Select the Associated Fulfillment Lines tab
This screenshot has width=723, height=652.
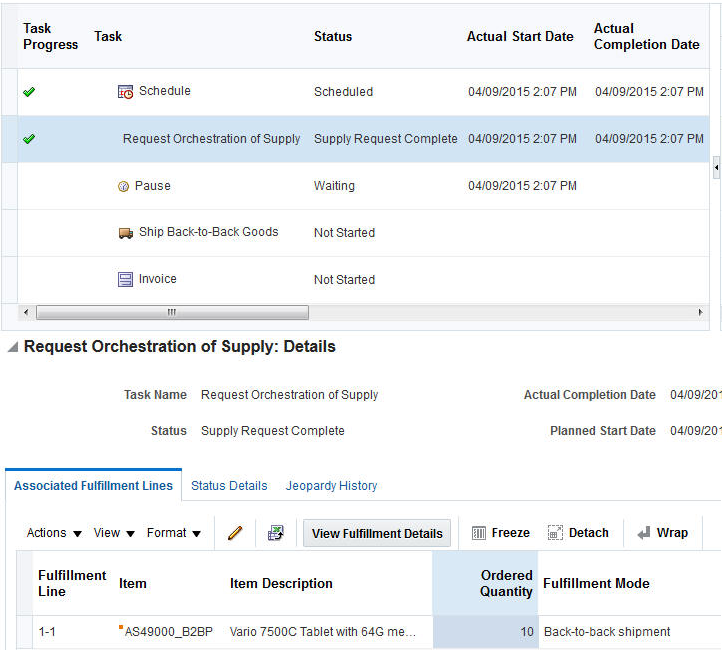click(x=93, y=486)
